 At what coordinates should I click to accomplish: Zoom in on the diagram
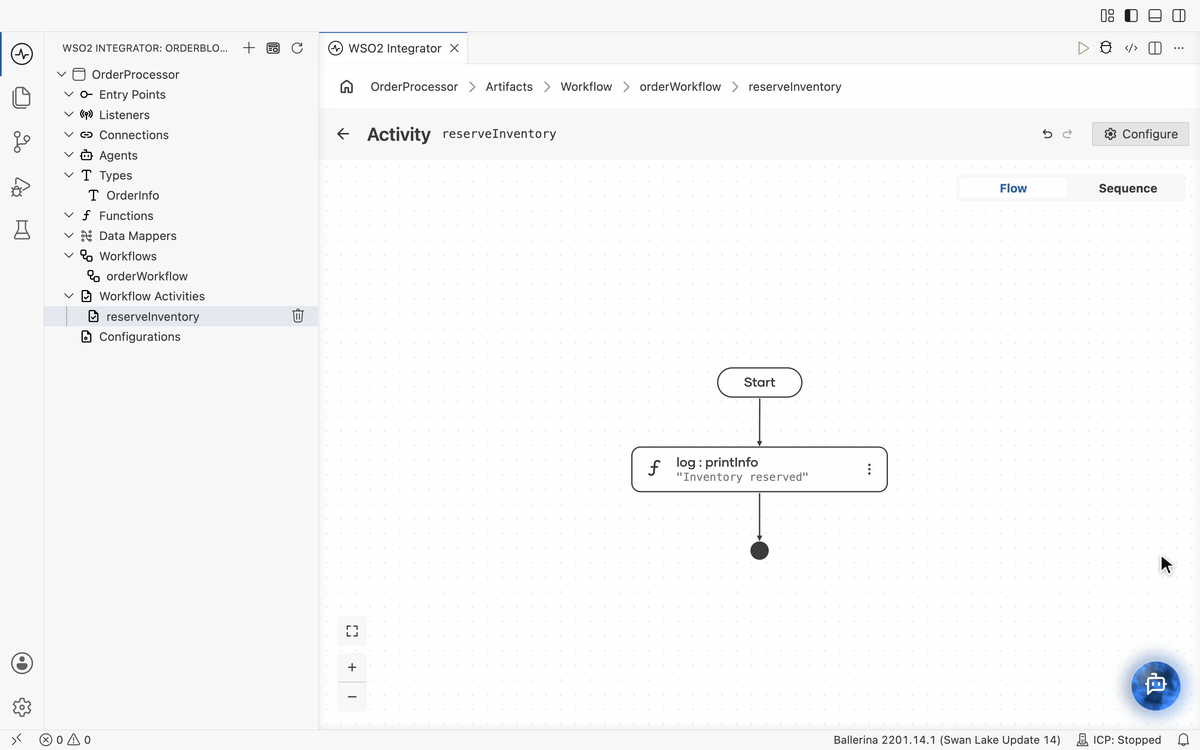coord(352,667)
